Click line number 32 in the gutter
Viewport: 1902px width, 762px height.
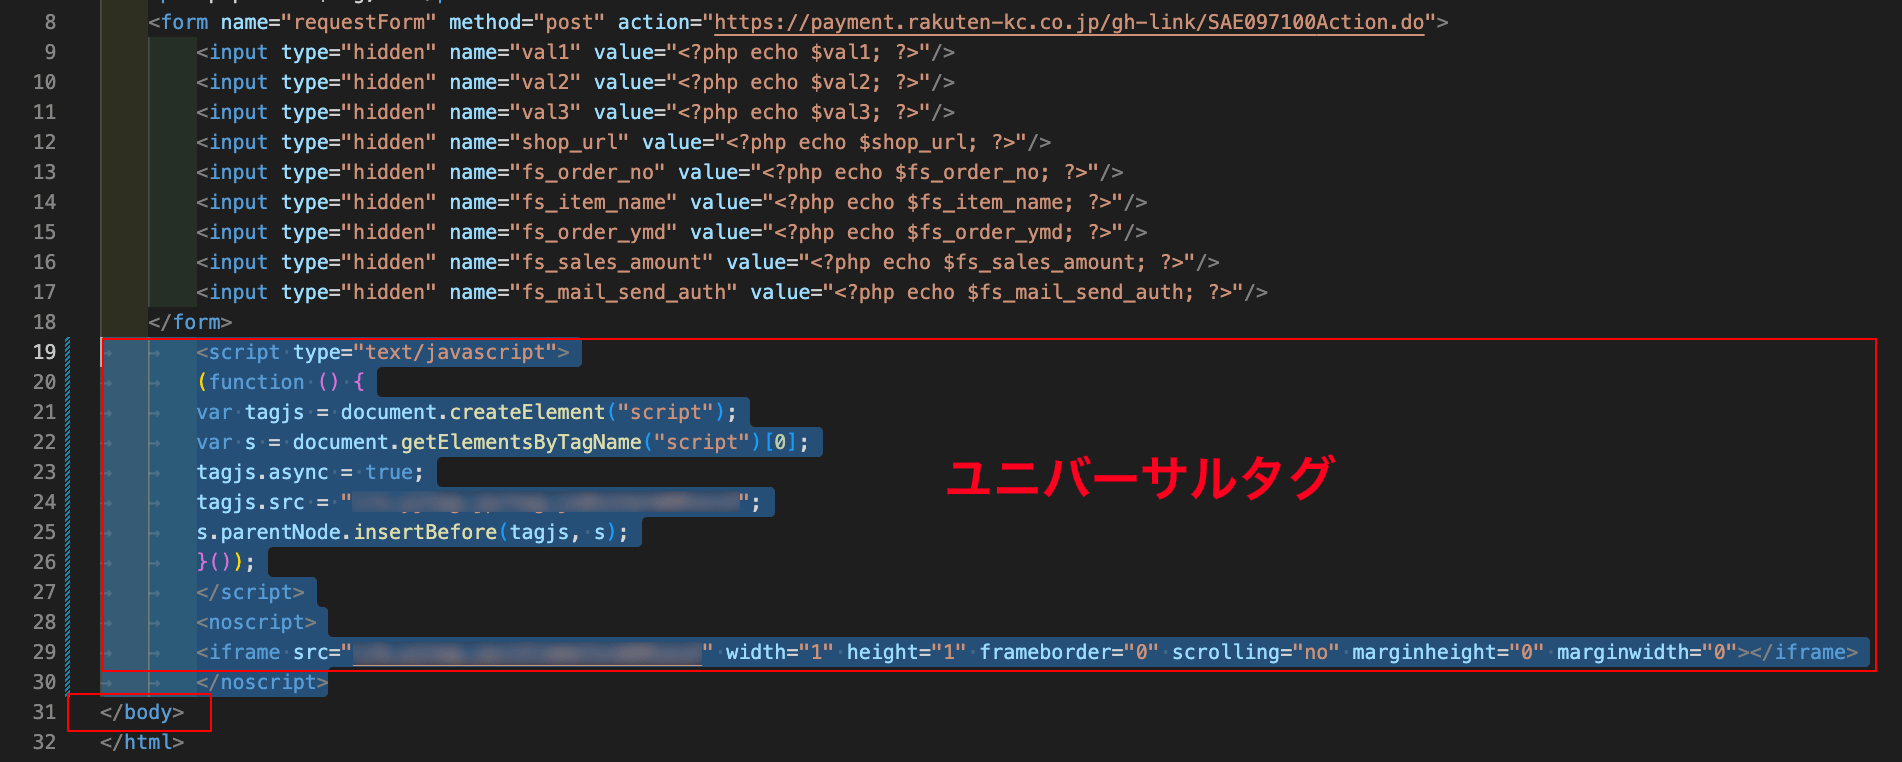(x=44, y=742)
